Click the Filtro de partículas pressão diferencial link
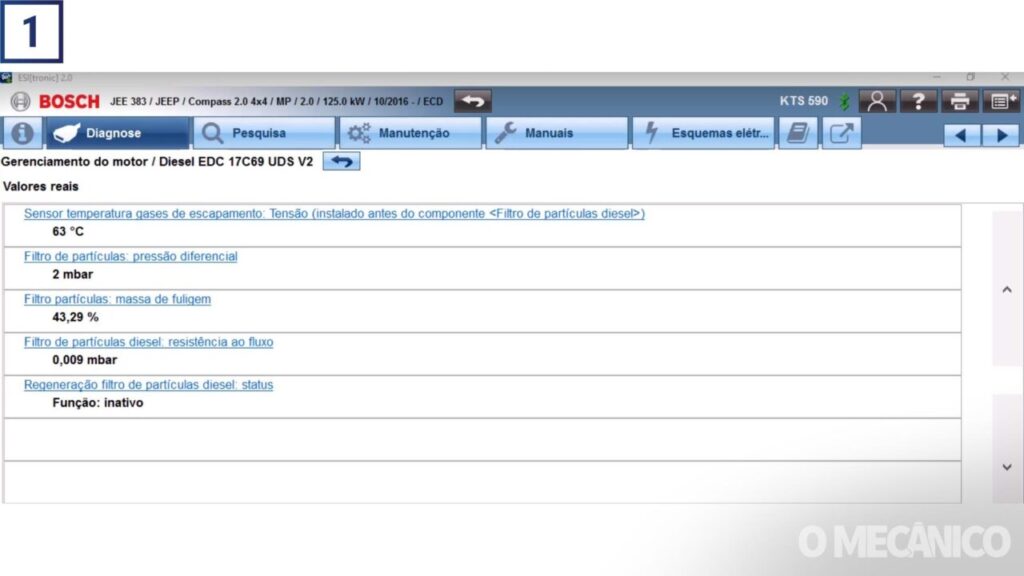 (x=131, y=257)
